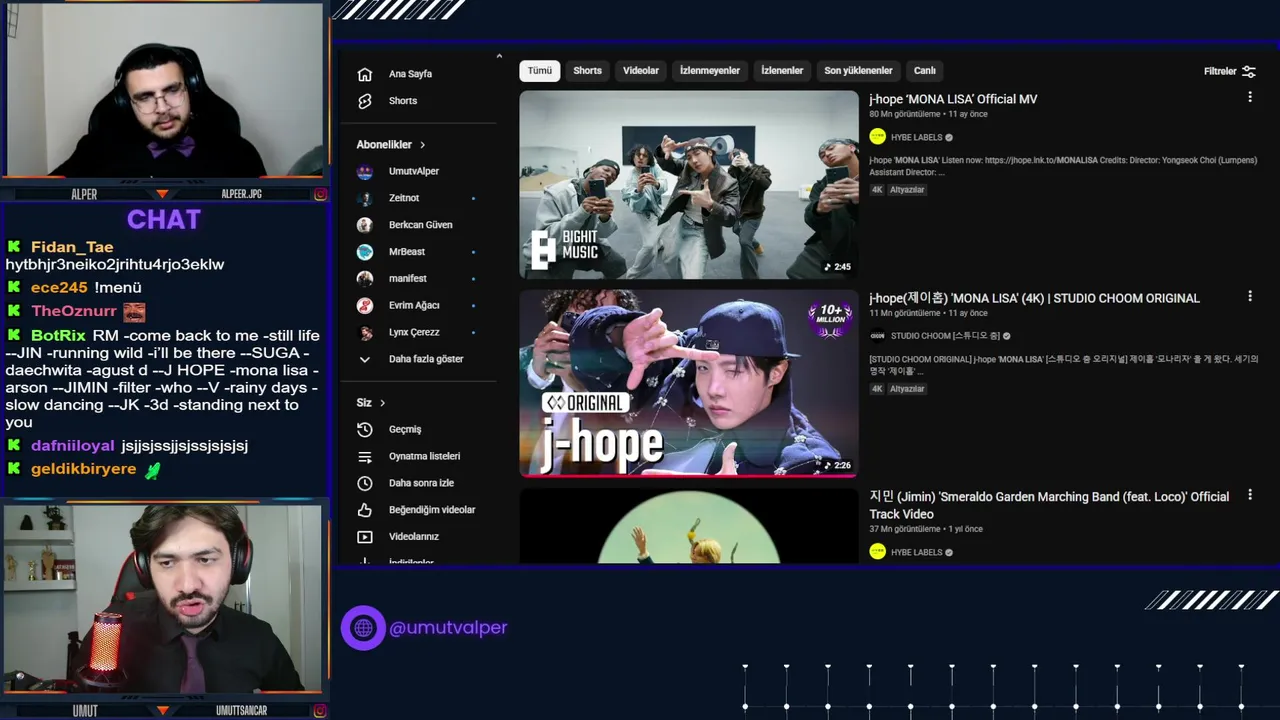Click sidebar scroll-up arrow
The width and height of the screenshot is (1280, 720).
click(x=499, y=56)
